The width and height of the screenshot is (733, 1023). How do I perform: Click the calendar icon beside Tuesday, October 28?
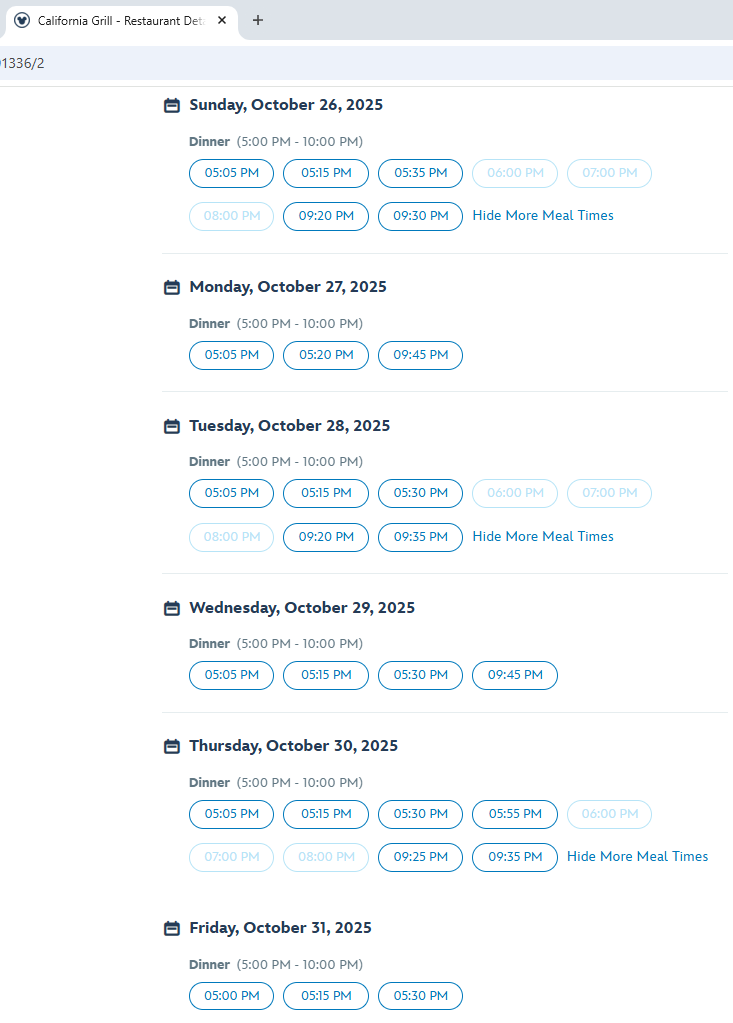point(172,426)
